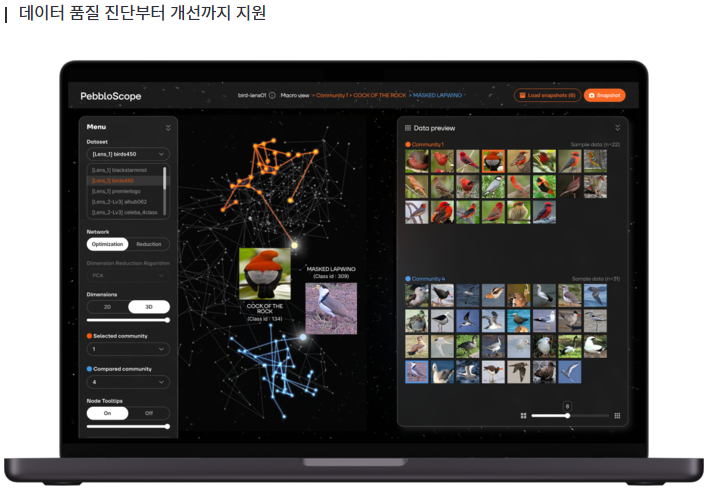
Task: Expand the Selected community dropdown
Action: [128, 349]
